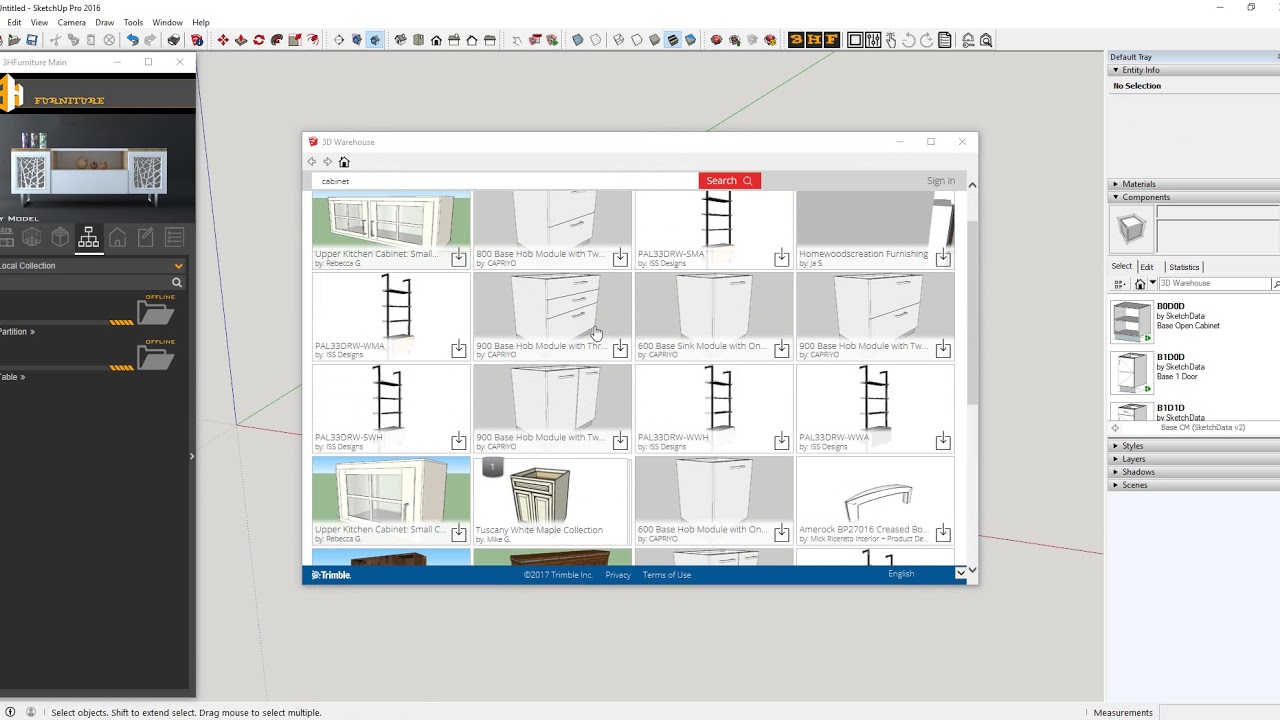Go back in 3D Warehouse navigation
The height and width of the screenshot is (720, 1280).
tap(312, 162)
